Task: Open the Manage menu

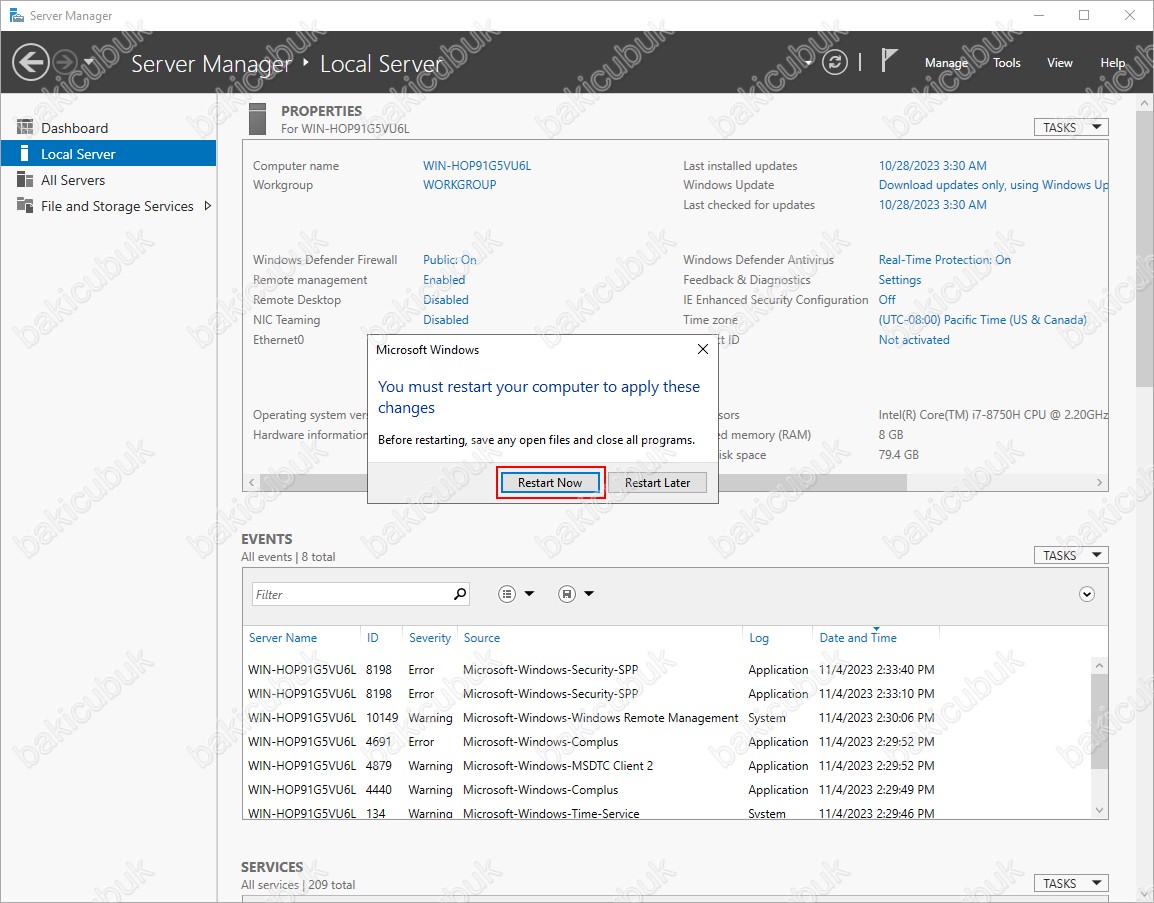Action: [946, 63]
